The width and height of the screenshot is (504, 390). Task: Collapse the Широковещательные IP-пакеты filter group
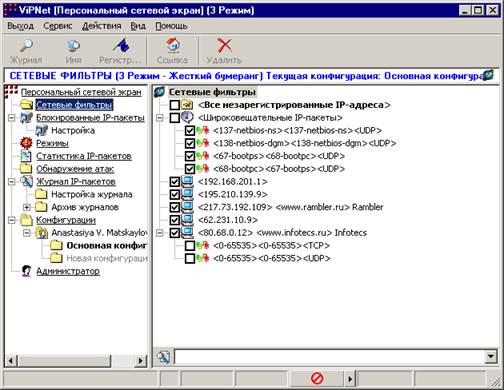(x=160, y=118)
